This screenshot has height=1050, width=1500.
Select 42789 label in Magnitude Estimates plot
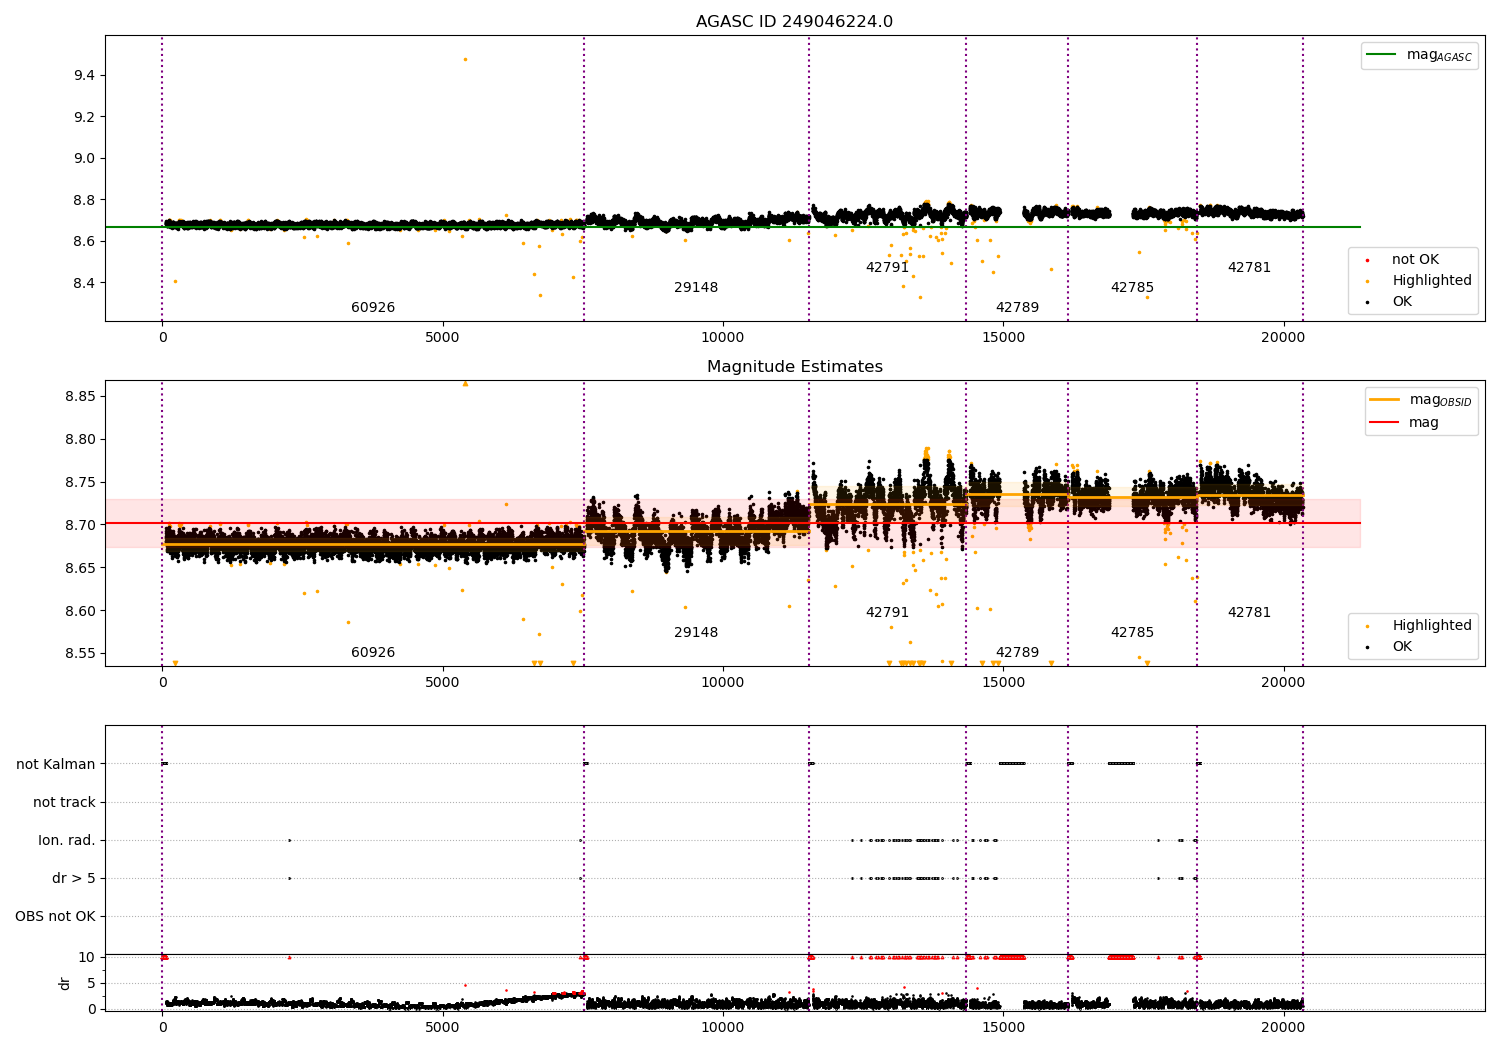click(x=1017, y=653)
